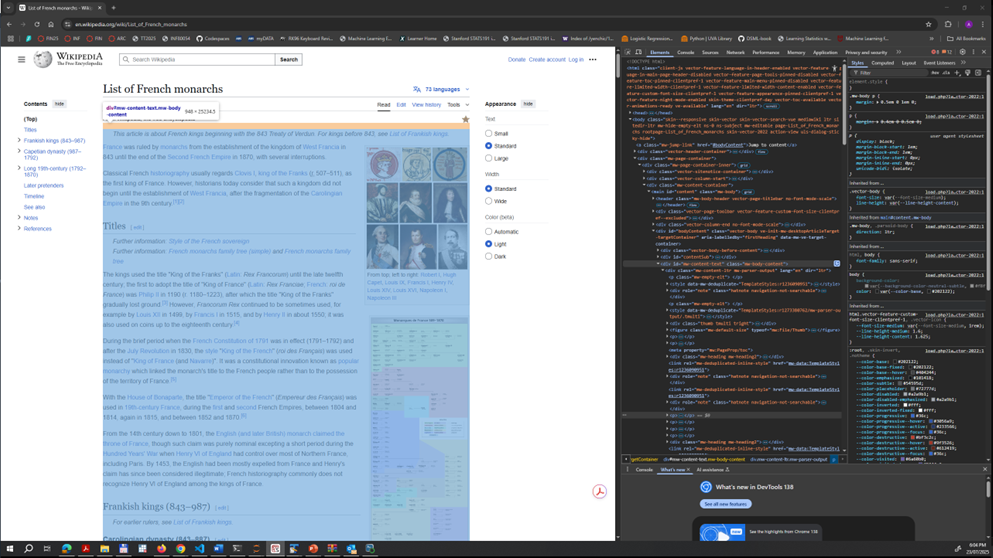
Task: Select the Large text size option
Action: click(x=489, y=158)
